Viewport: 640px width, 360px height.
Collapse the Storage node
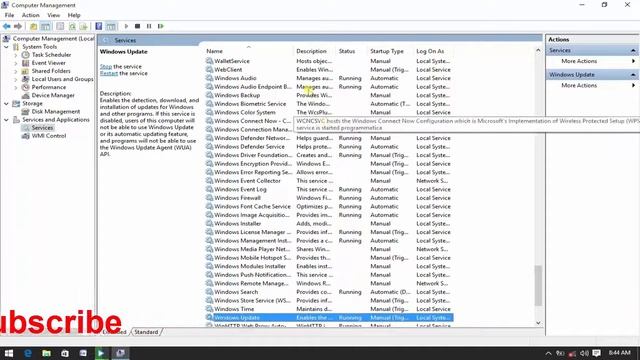6,104
